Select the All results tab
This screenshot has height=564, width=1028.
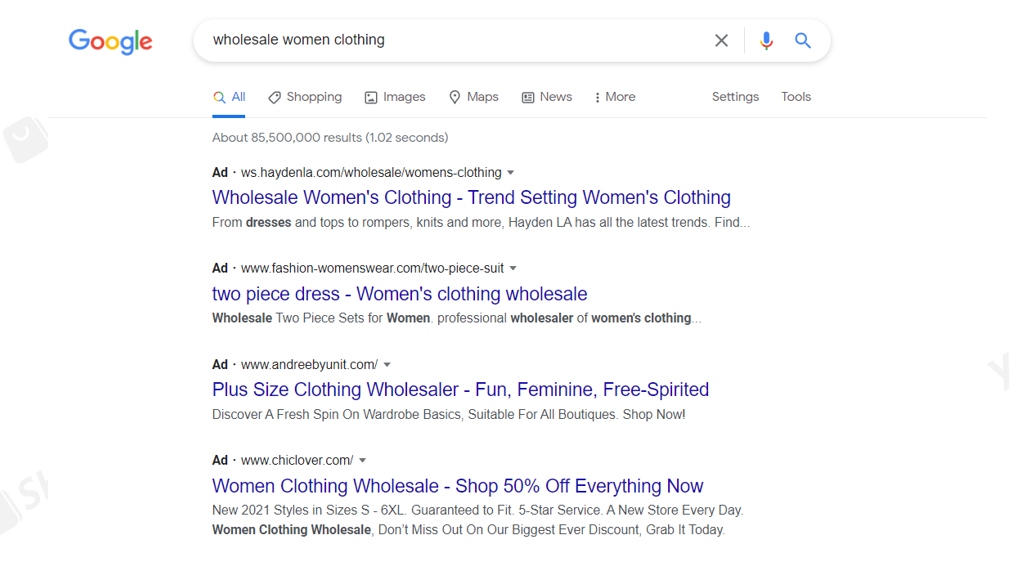click(229, 97)
